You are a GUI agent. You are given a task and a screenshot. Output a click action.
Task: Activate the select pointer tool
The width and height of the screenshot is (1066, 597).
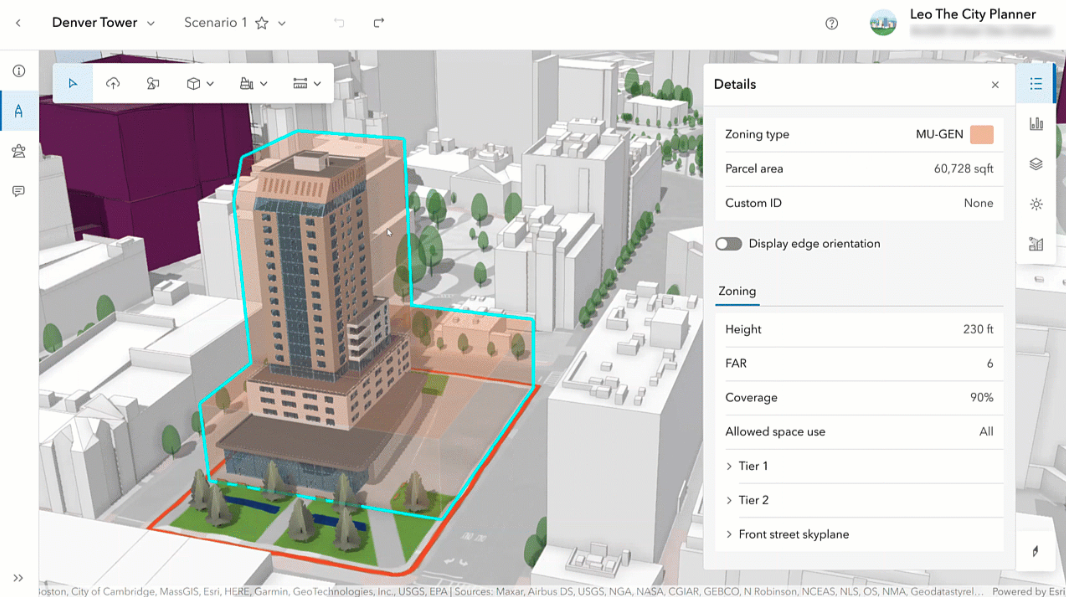tap(73, 84)
